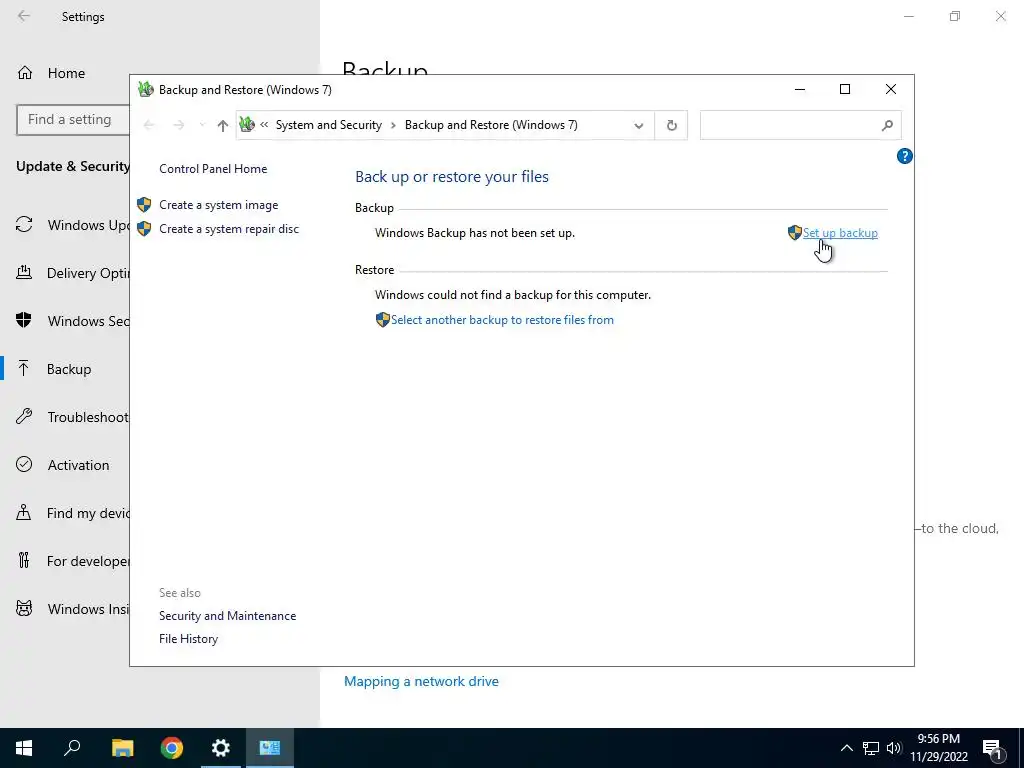The height and width of the screenshot is (768, 1024).
Task: Open the Windows Start menu
Action: 24,748
